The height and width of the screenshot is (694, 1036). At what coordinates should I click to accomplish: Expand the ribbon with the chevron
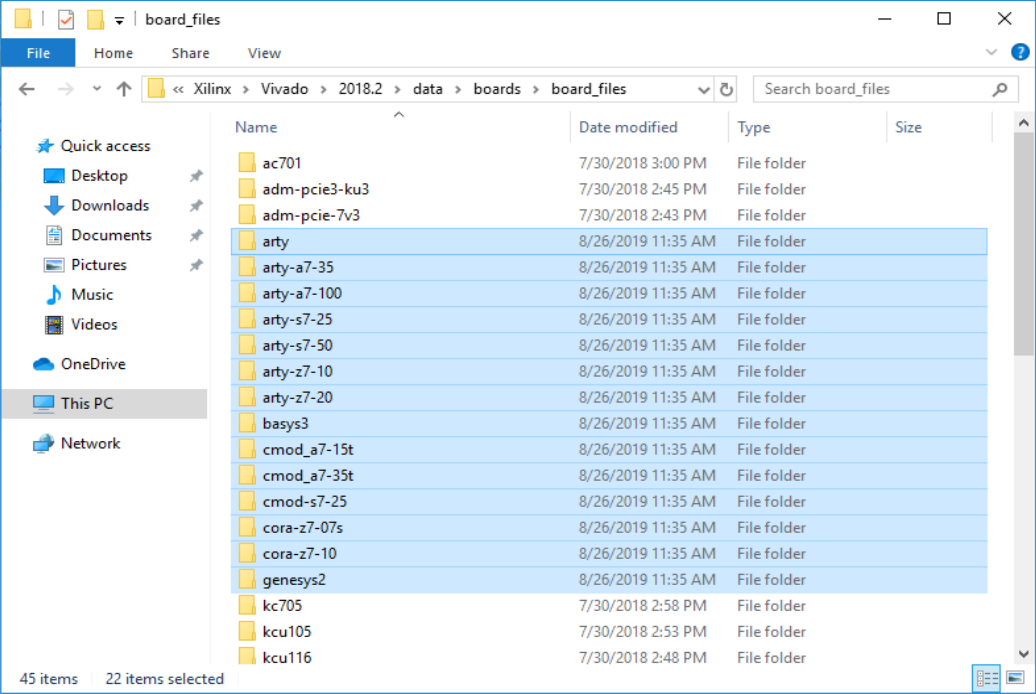(991, 52)
